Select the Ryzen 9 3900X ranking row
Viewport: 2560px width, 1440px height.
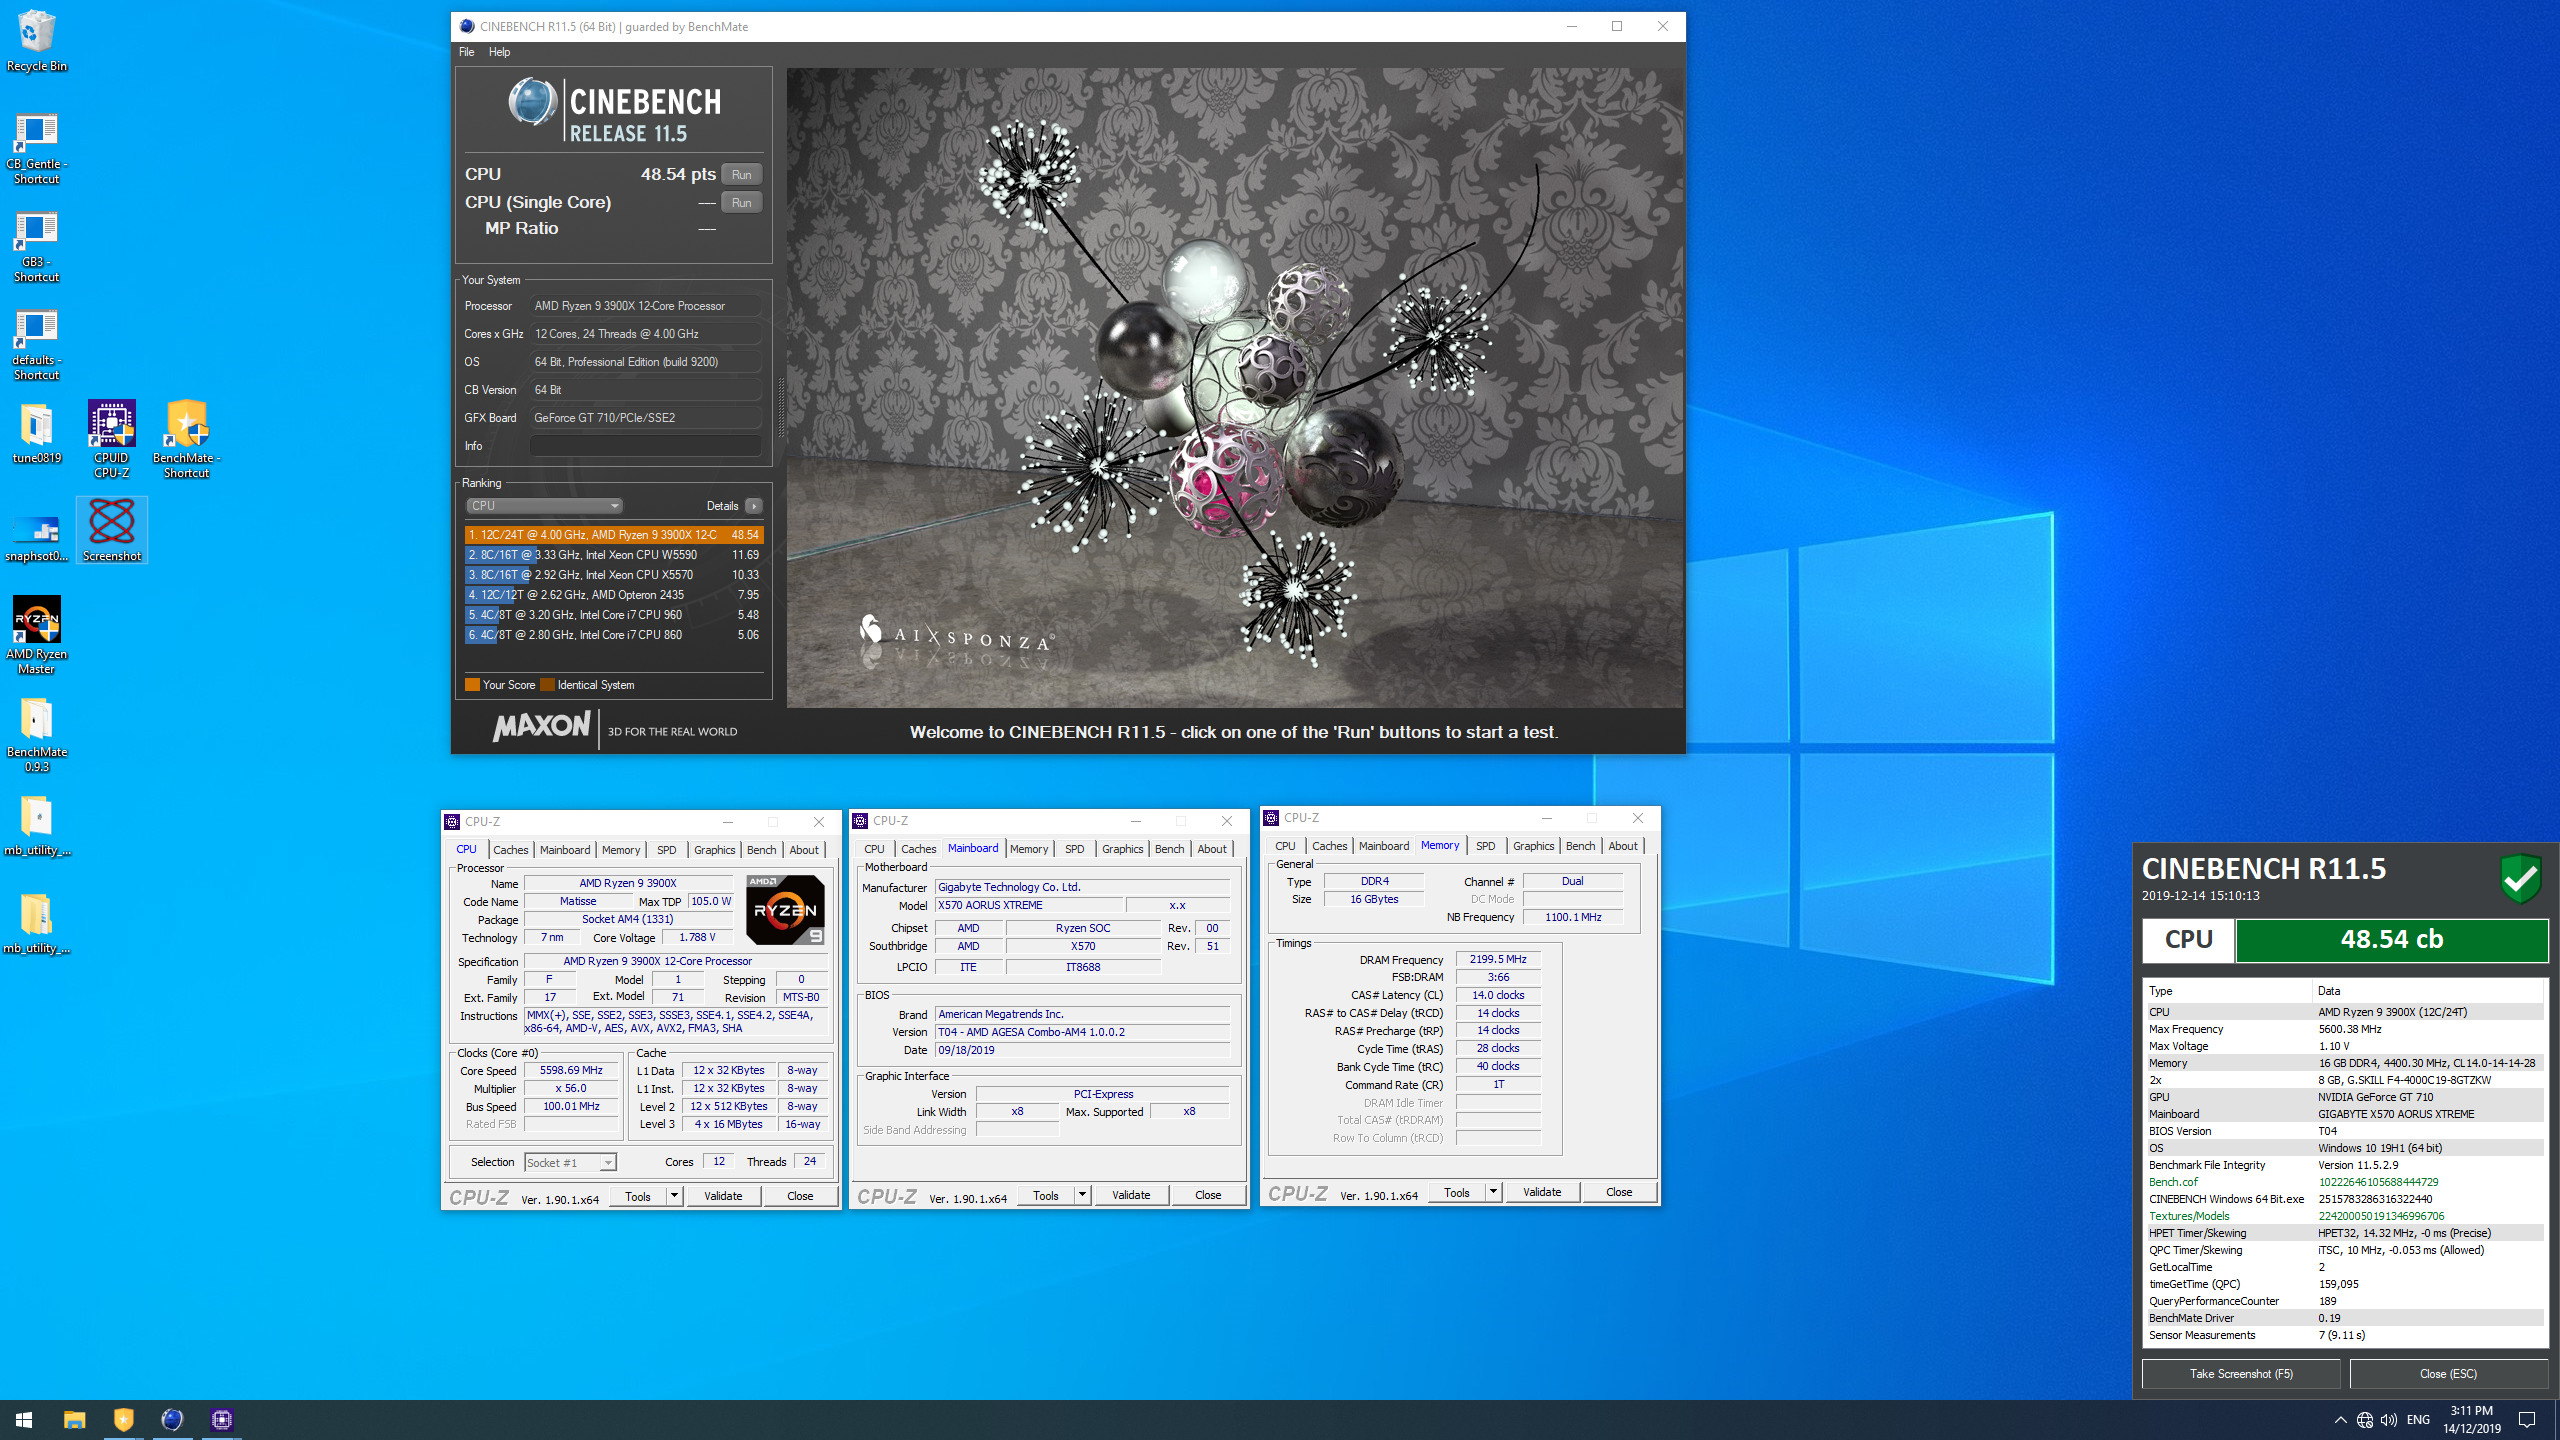[614, 535]
